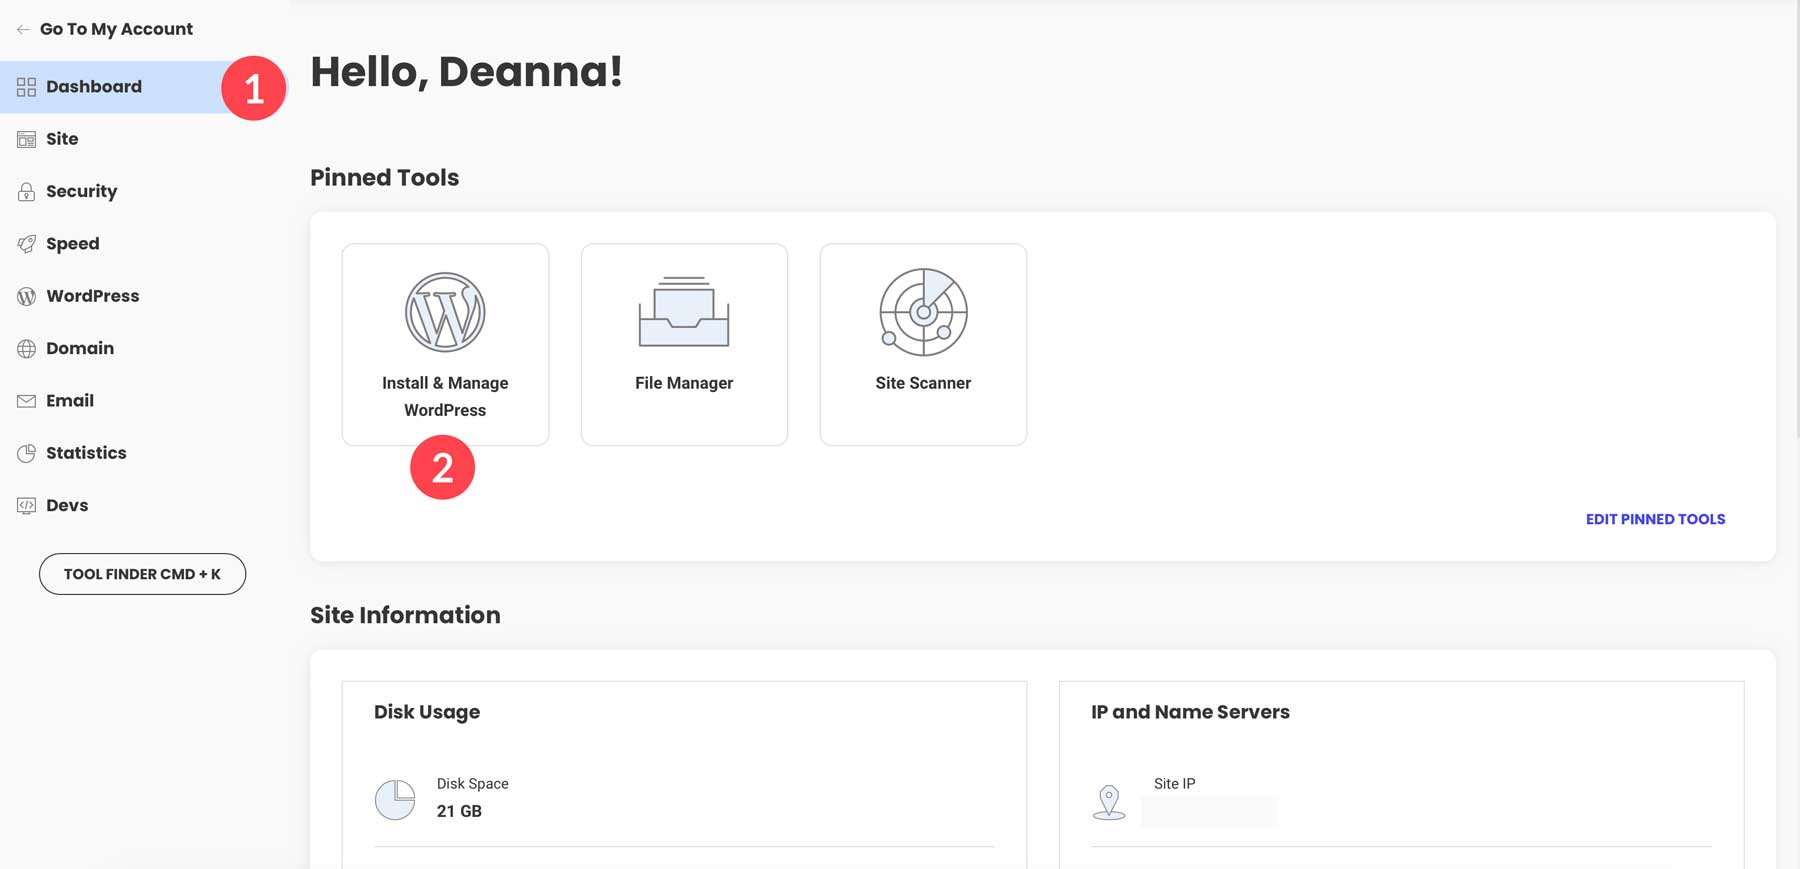
Task: Click the Edit Pinned Tools link
Action: pos(1655,519)
